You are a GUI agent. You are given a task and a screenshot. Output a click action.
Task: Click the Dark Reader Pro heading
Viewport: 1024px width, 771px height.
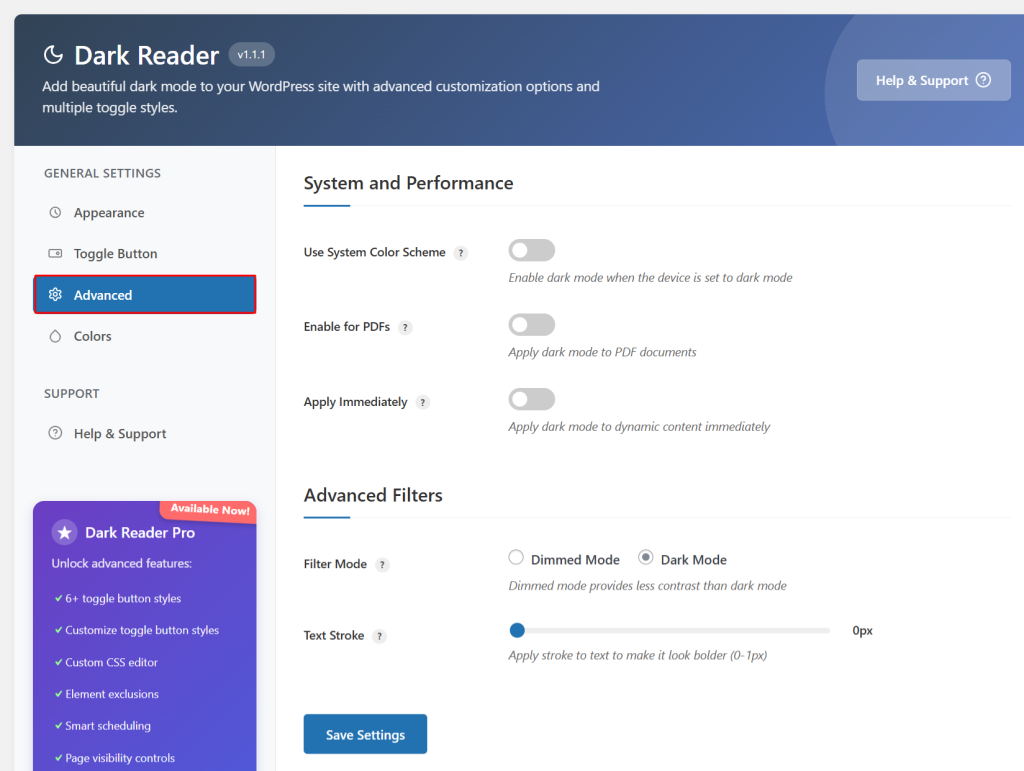[x=140, y=533]
